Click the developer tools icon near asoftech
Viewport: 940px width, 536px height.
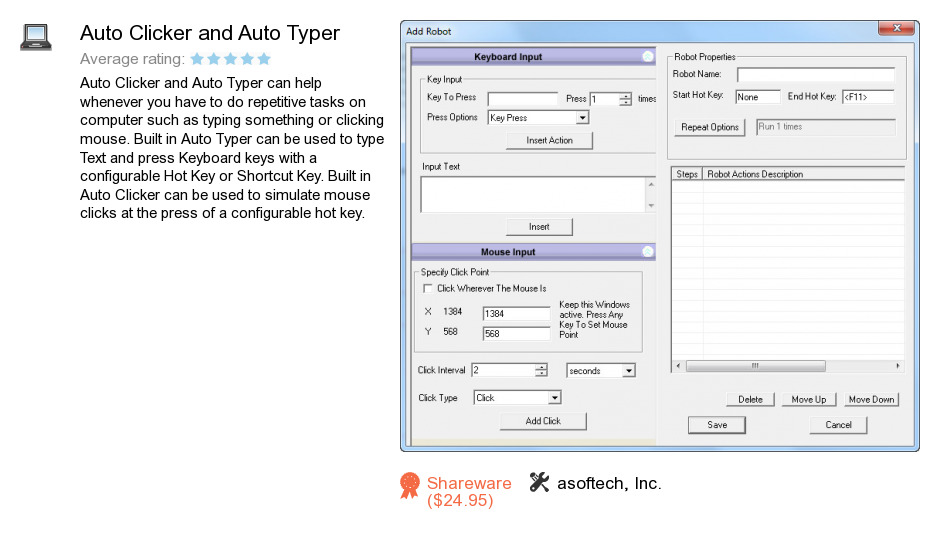pyautogui.click(x=539, y=482)
